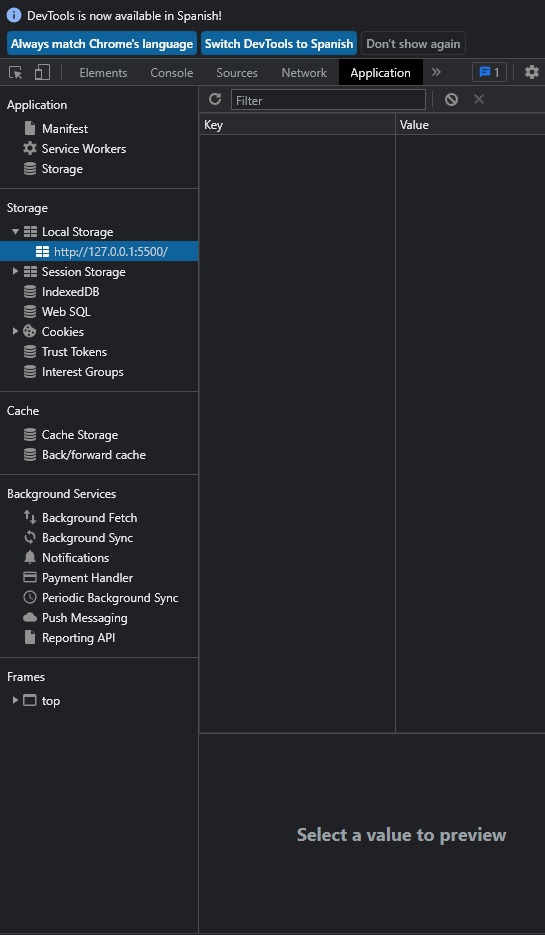Image resolution: width=545 pixels, height=935 pixels.
Task: Click Switch DevTools to Spanish button
Action: tap(279, 44)
